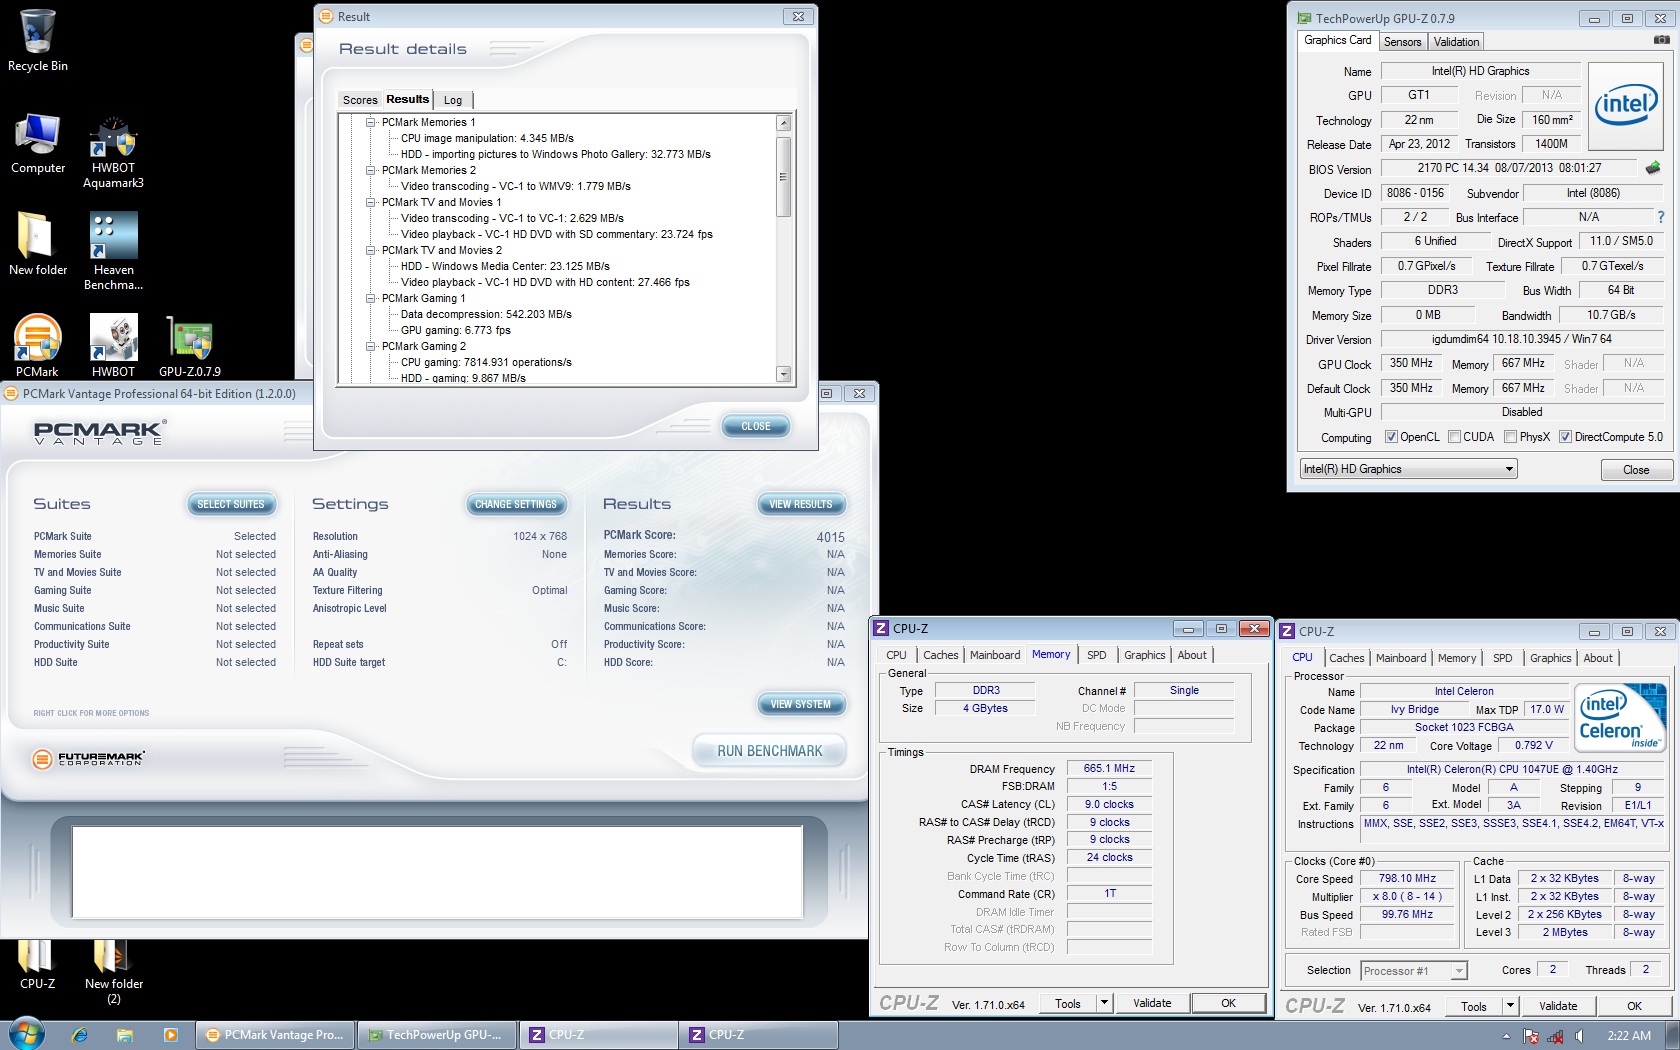Click the CLOSE button in Result details
Image resolution: width=1680 pixels, height=1050 pixels.
point(756,427)
